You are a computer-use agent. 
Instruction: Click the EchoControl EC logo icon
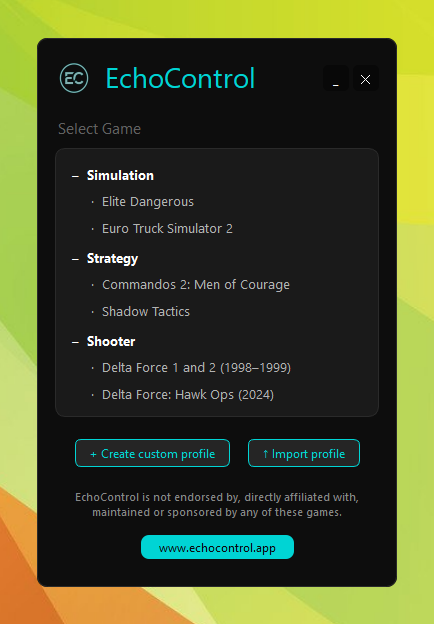click(74, 78)
